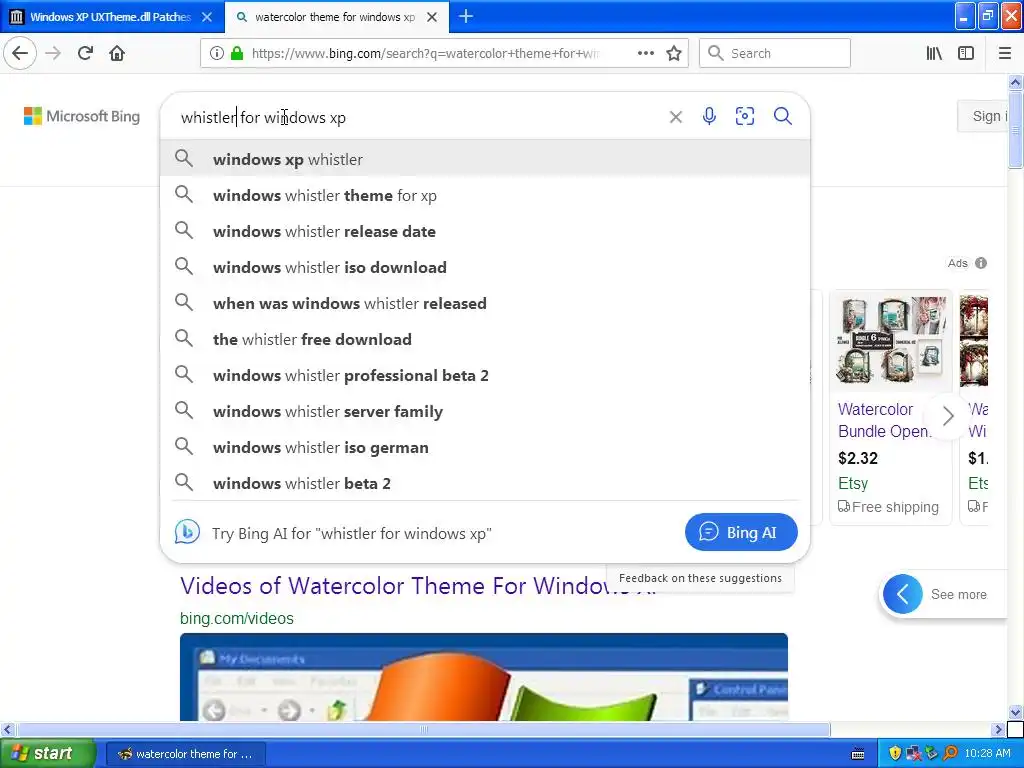Pick 'windows whistler beta 2' suggestion
1024x768 pixels.
[x=485, y=483]
